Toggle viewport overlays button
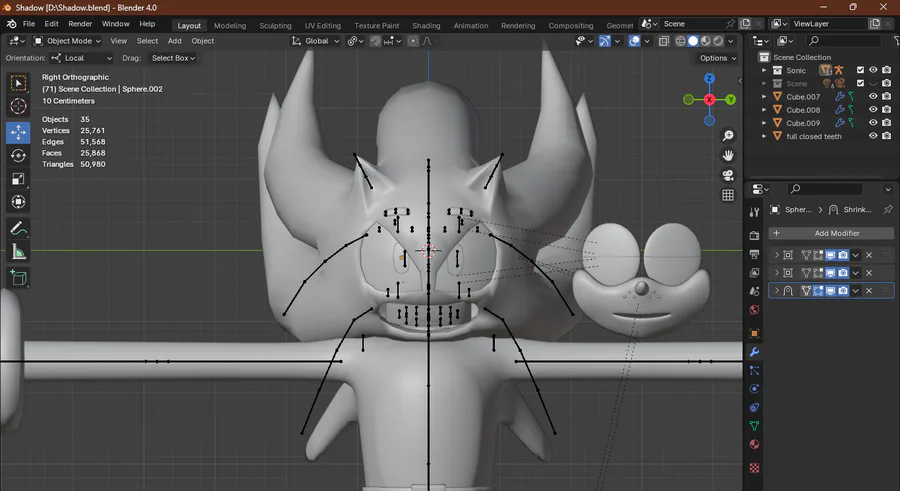900x491 pixels. point(634,41)
